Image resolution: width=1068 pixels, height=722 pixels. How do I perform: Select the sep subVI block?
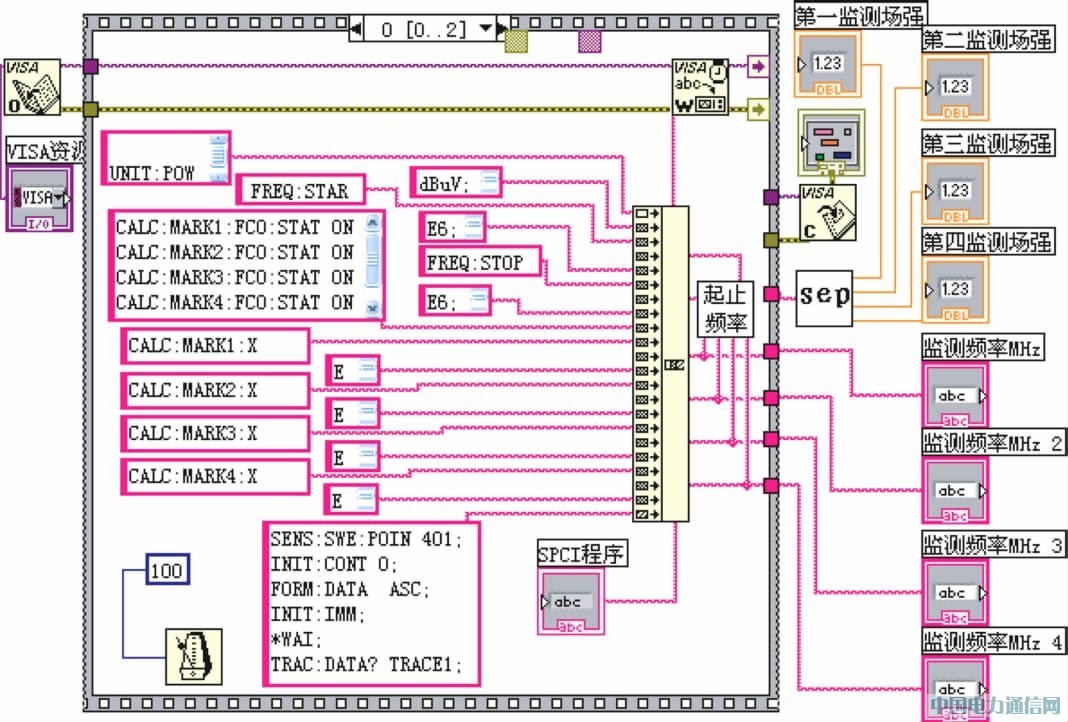pyautogui.click(x=825, y=296)
